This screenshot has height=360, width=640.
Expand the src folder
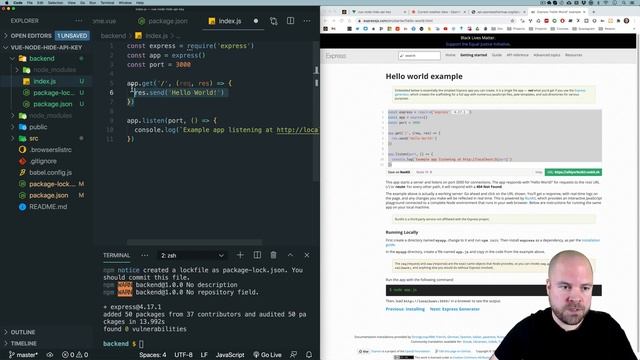pos(33,139)
